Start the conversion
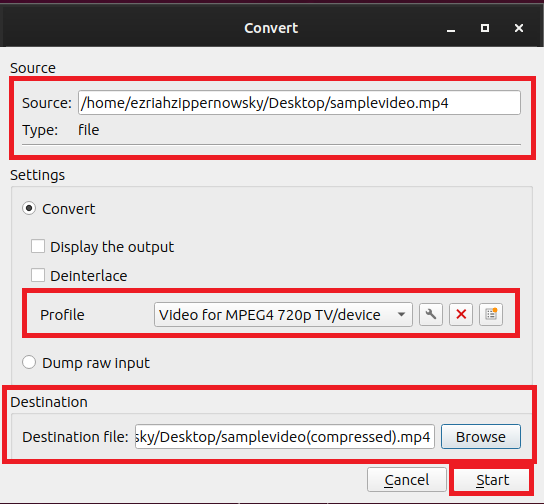The height and width of the screenshot is (504, 544). pyautogui.click(x=492, y=480)
